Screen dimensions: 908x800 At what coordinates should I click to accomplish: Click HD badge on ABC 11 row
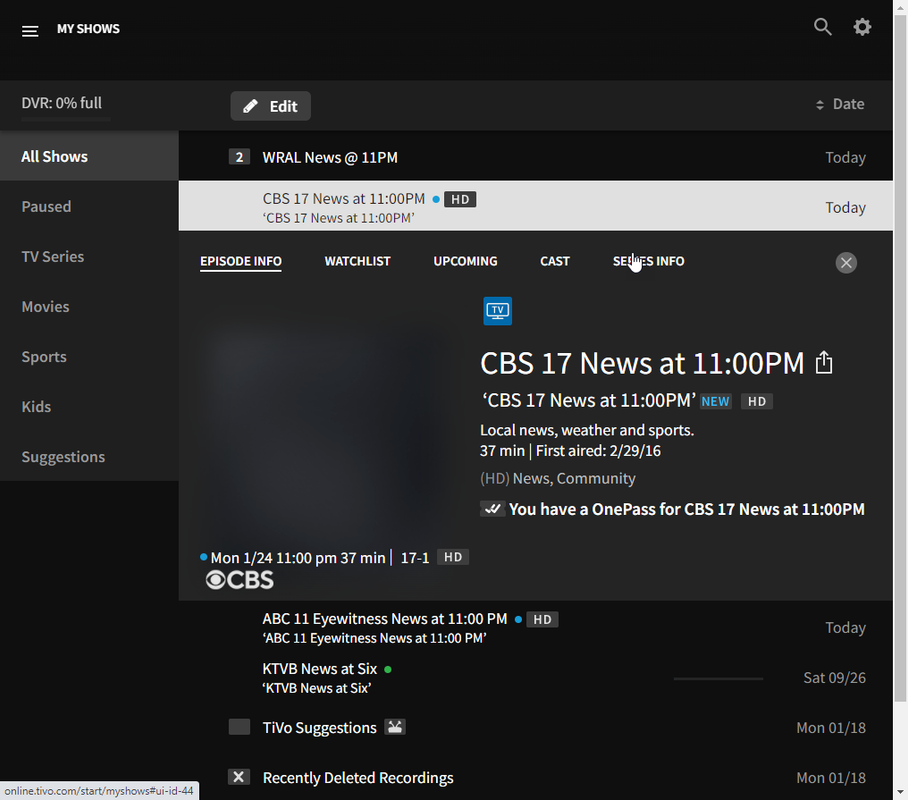[542, 619]
